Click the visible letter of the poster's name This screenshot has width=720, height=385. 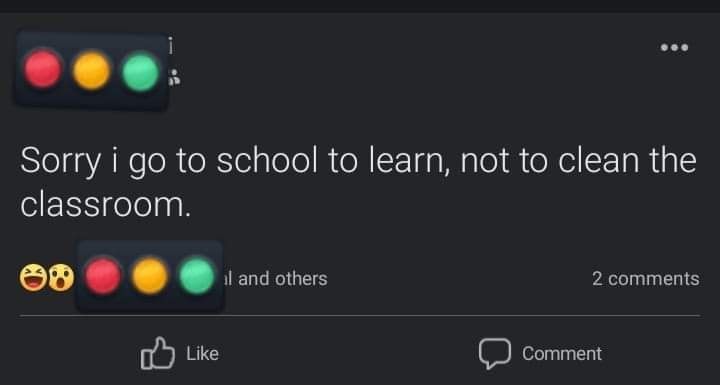pos(171,45)
